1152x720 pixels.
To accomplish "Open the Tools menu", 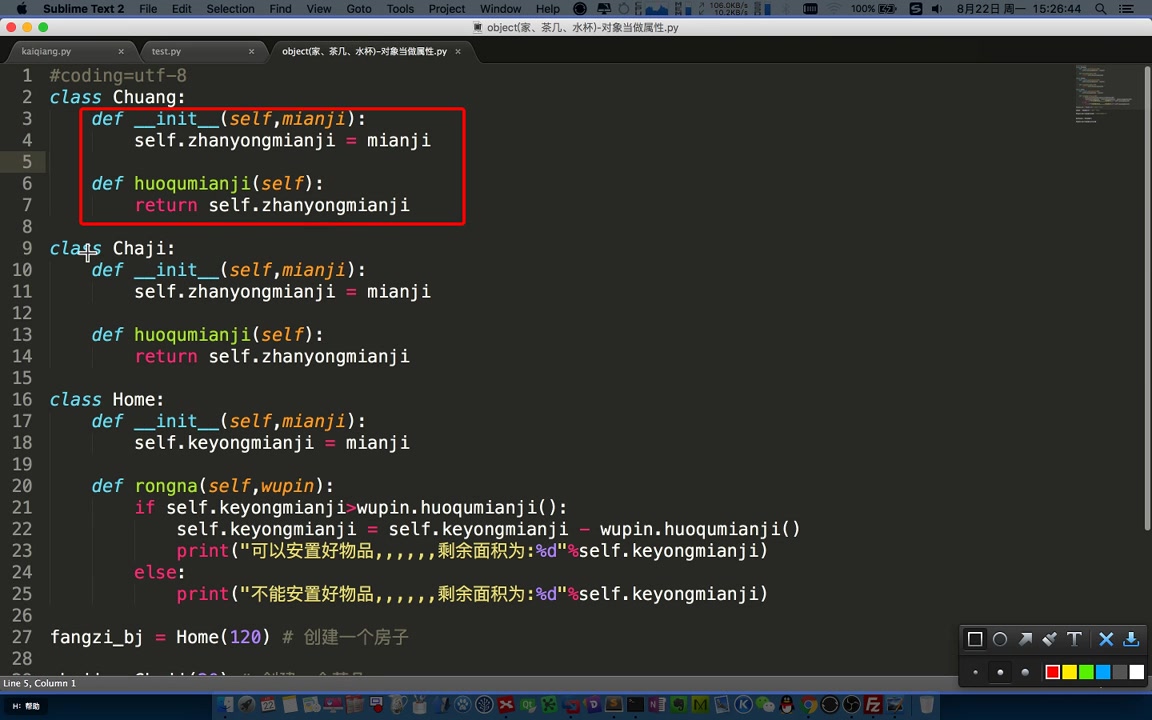I will click(x=399, y=9).
